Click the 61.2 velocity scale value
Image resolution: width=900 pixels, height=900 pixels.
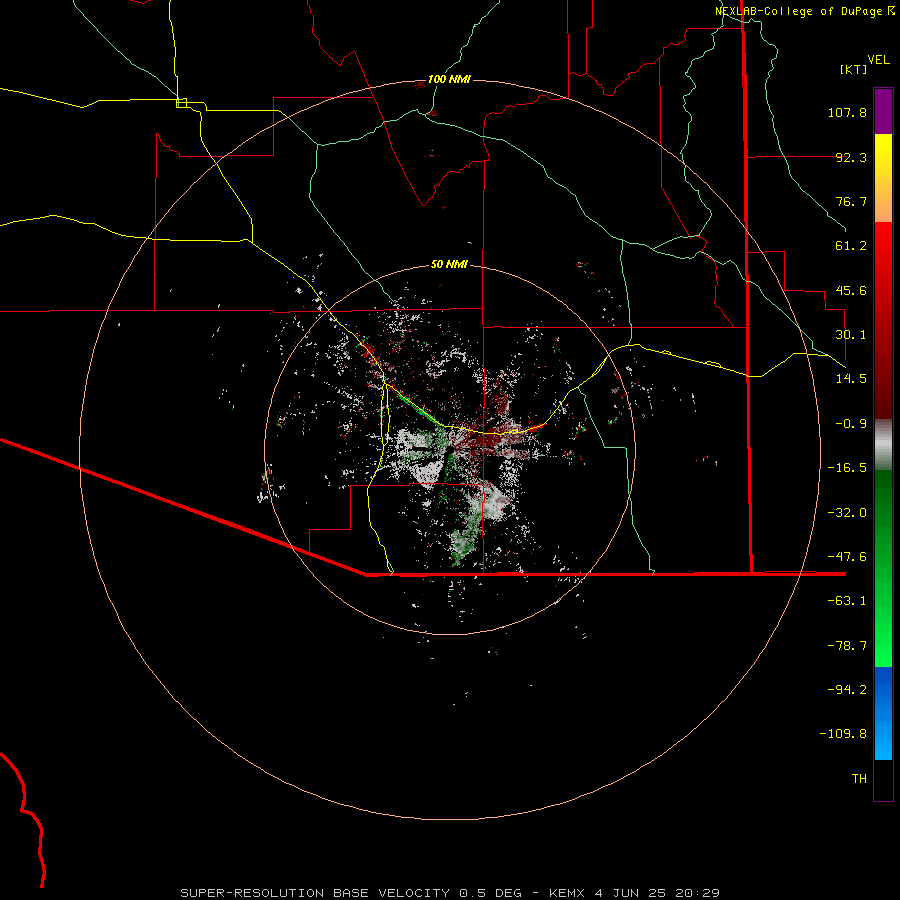(x=851, y=246)
